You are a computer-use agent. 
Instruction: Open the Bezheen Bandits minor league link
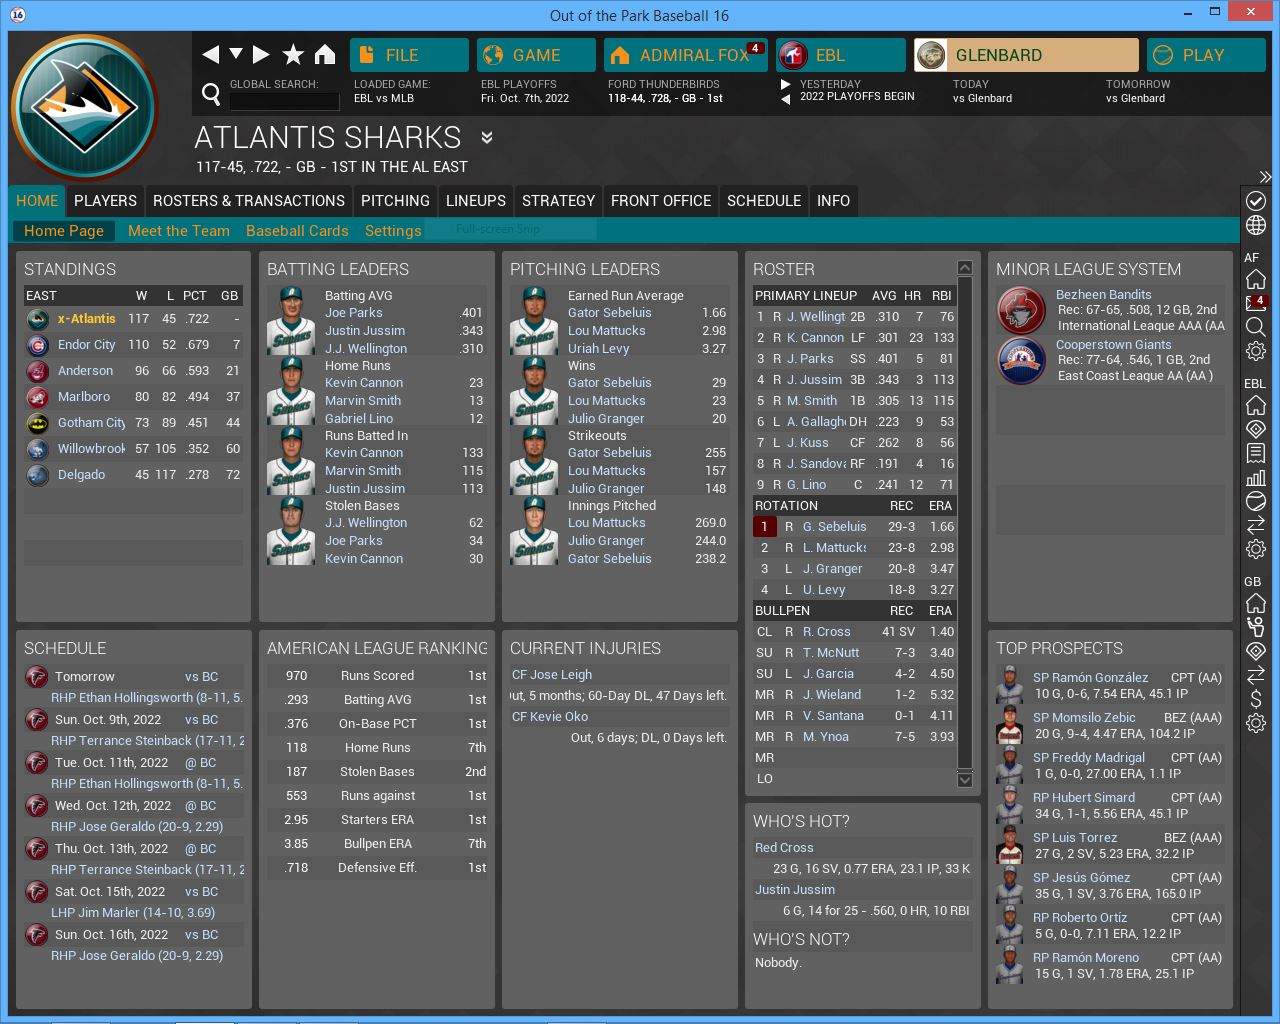tap(1103, 295)
